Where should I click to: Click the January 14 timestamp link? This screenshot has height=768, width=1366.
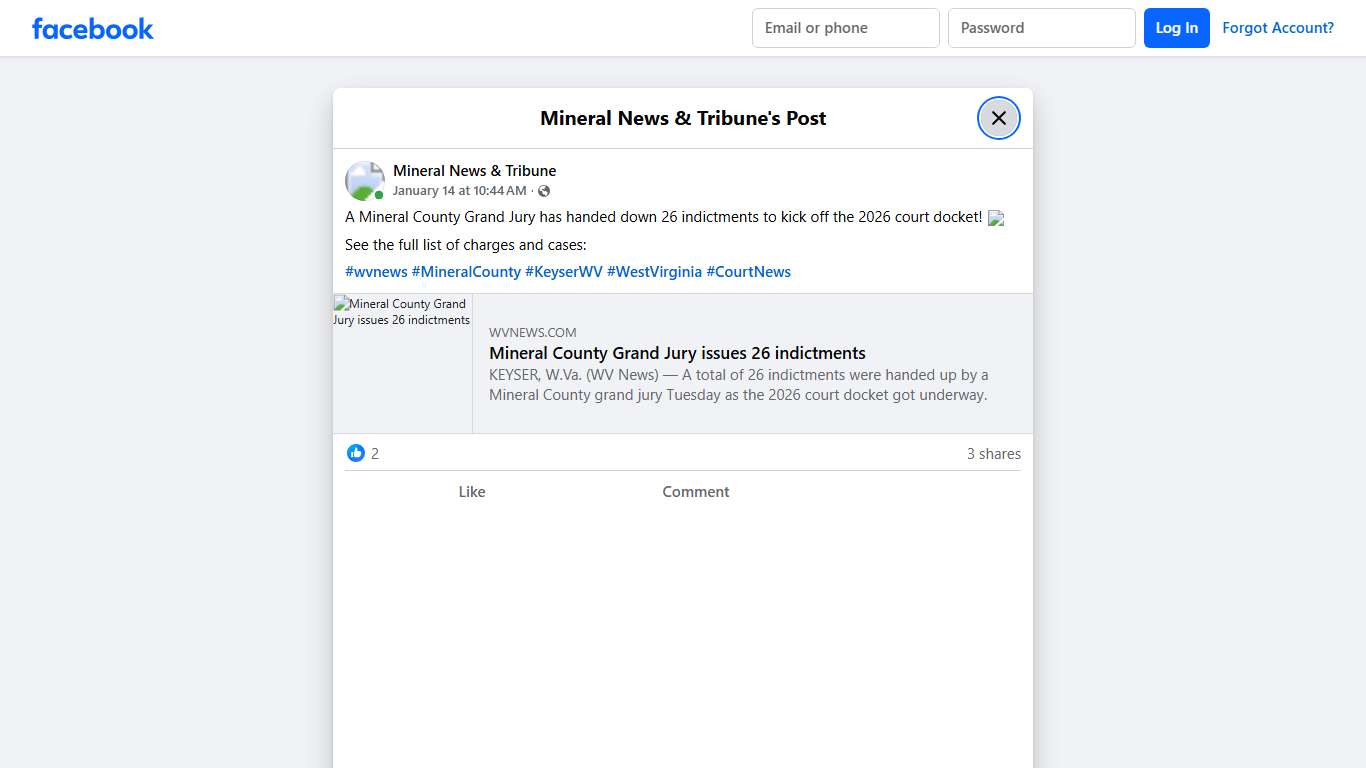click(x=459, y=190)
